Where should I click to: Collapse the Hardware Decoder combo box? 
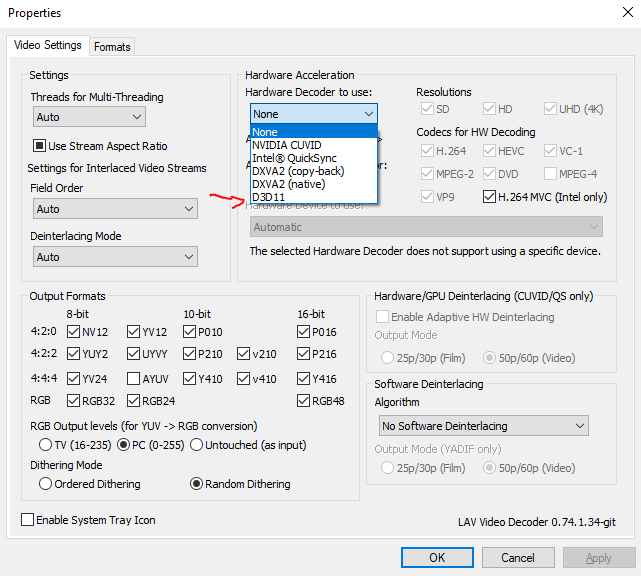[314, 114]
